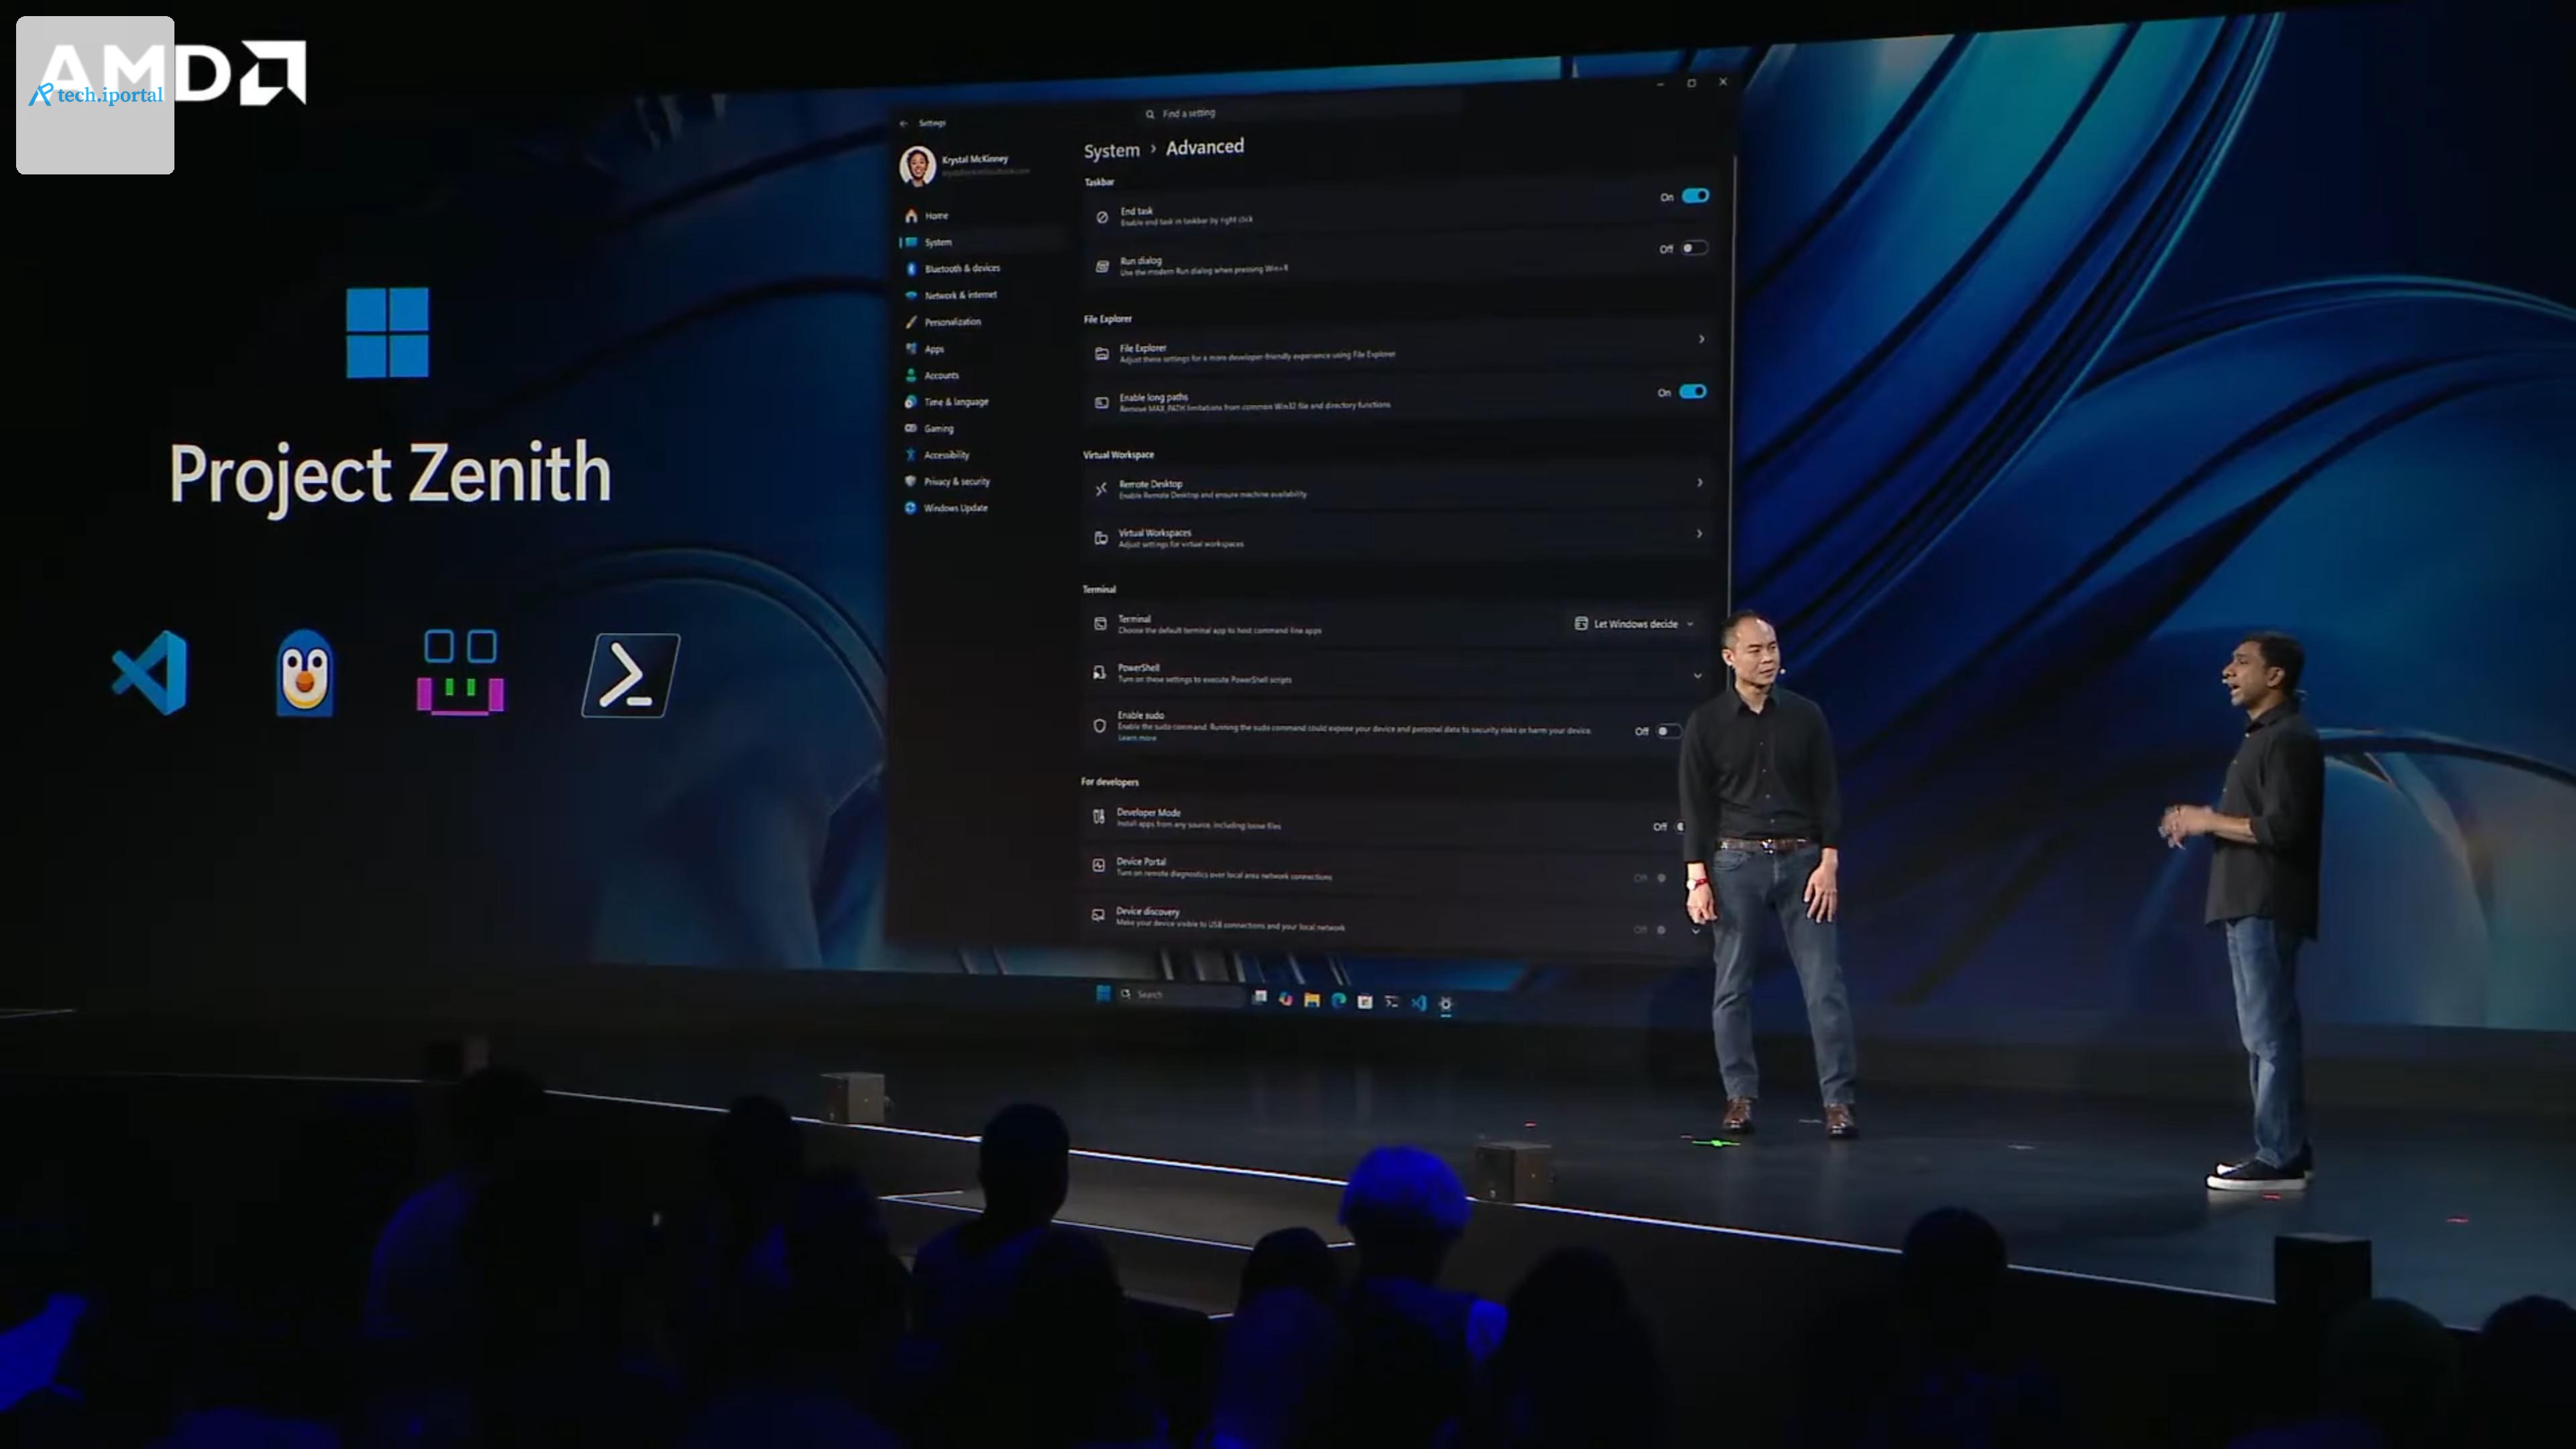Open Task View from the taskbar
2576x1449 pixels.
tap(1260, 998)
